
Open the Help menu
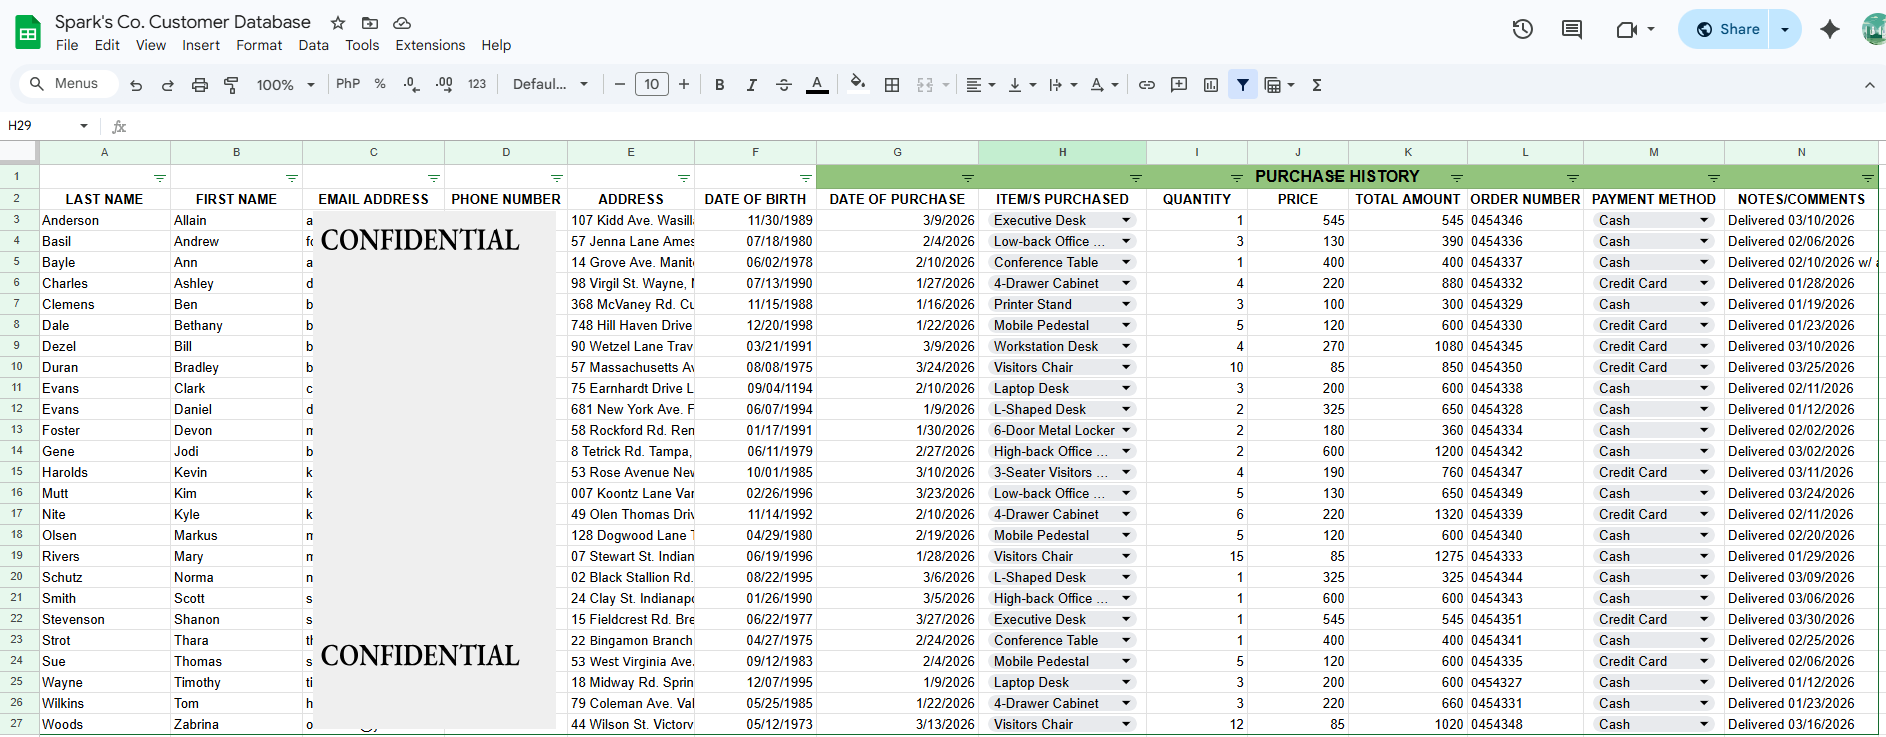pyautogui.click(x=496, y=45)
